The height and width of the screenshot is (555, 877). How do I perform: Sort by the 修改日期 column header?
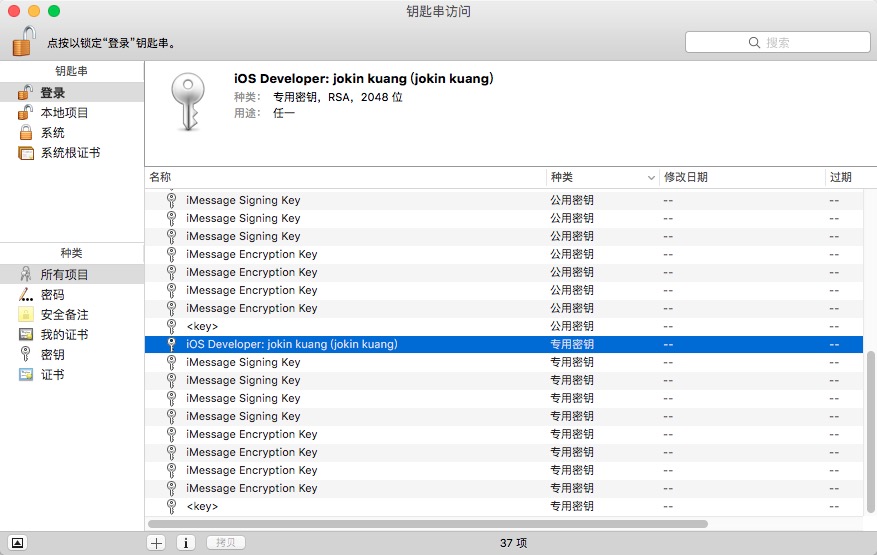(x=742, y=177)
